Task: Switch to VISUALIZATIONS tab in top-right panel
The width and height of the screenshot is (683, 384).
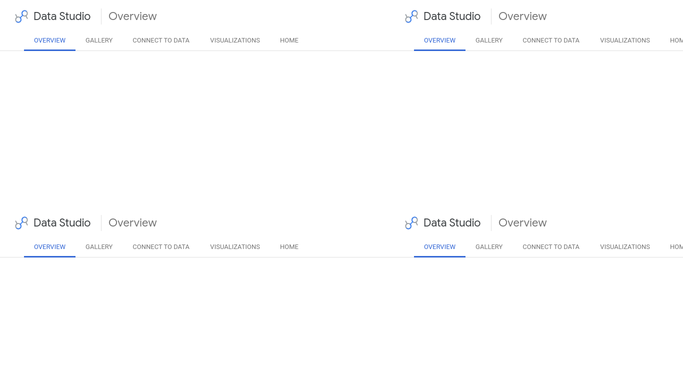Action: 625,40
